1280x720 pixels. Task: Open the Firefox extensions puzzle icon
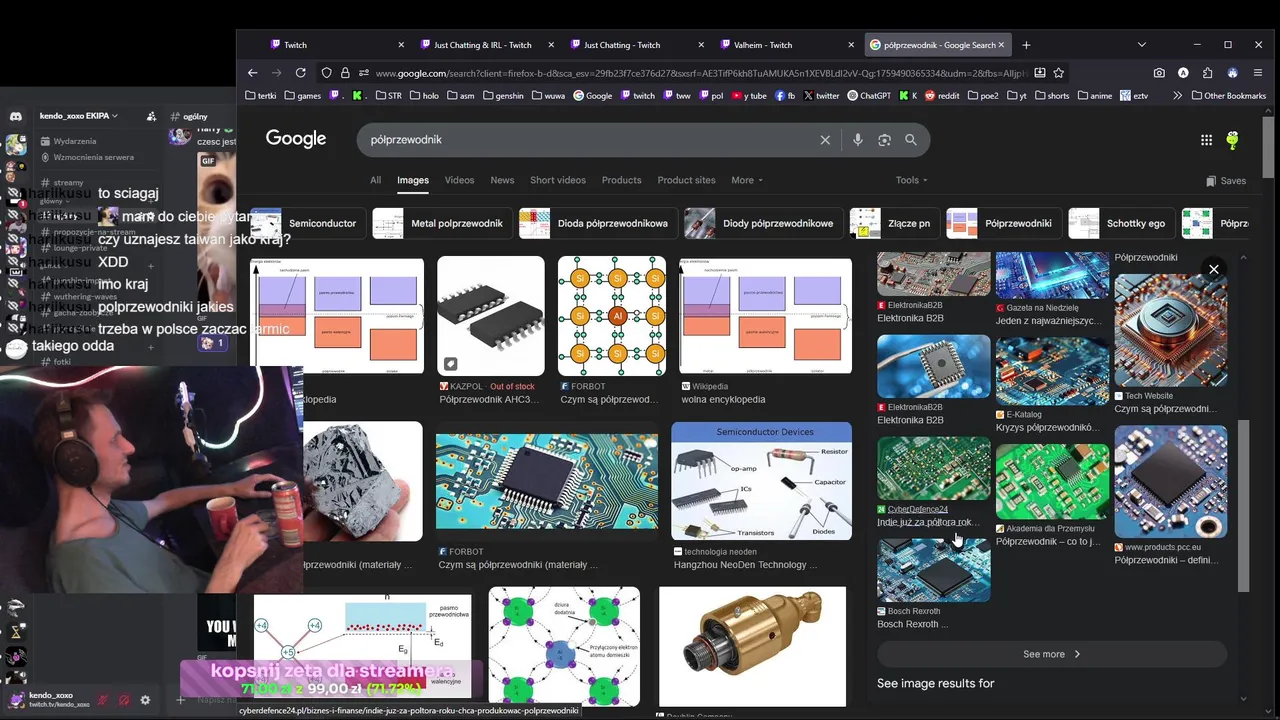click(x=1207, y=73)
